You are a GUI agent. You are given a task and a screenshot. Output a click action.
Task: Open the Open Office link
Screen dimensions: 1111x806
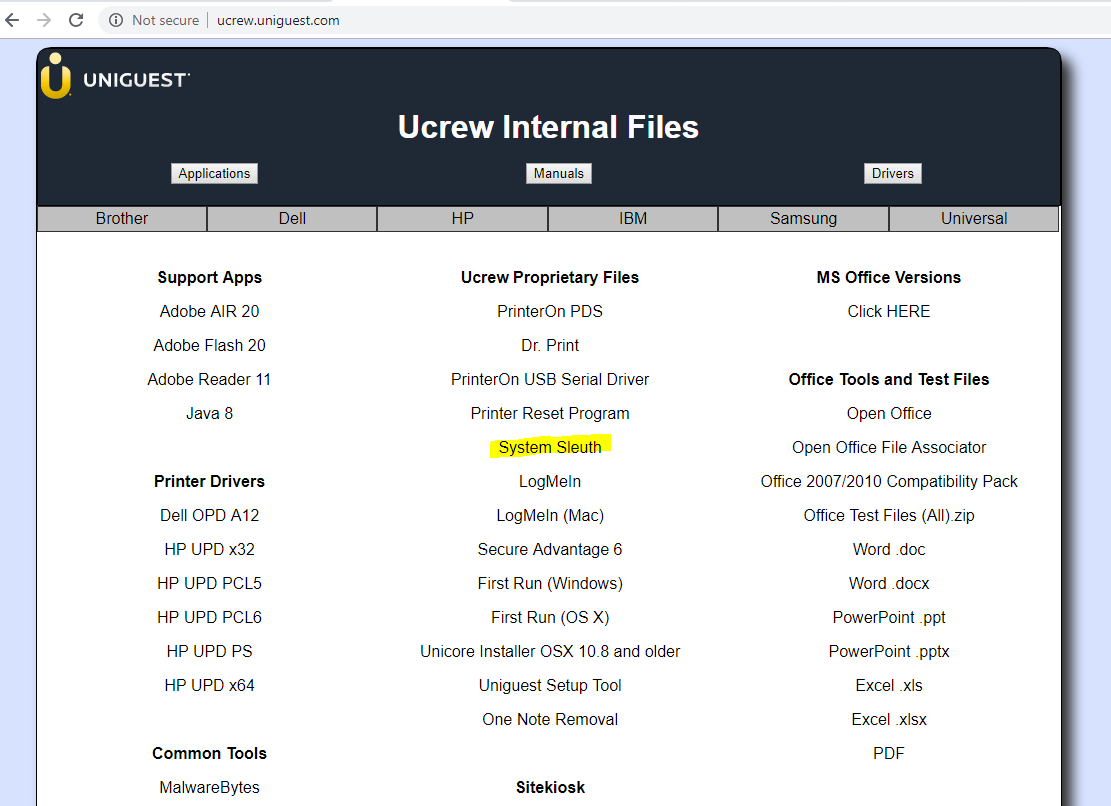[889, 414]
